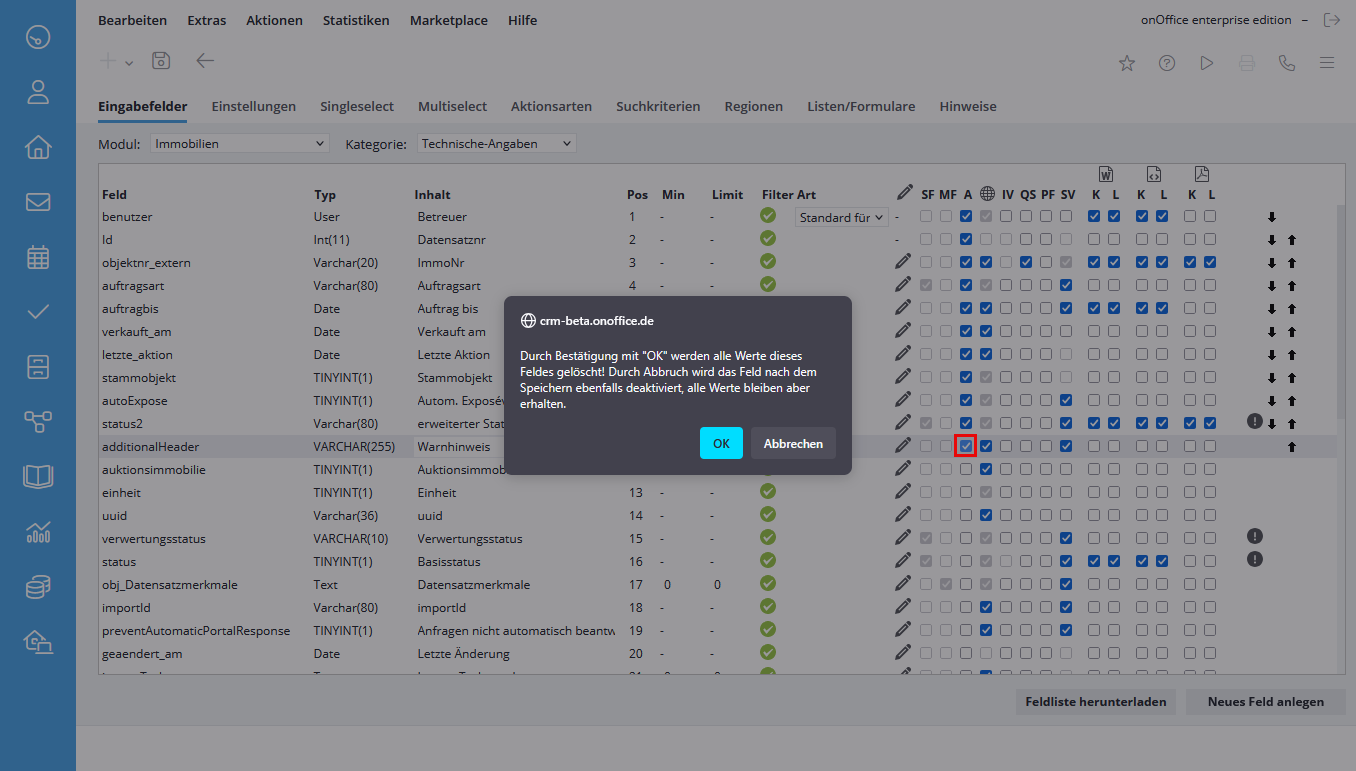This screenshot has height=771, width=1356.
Task: Toggle the A checkbox in benutzer row
Action: pyautogui.click(x=966, y=216)
